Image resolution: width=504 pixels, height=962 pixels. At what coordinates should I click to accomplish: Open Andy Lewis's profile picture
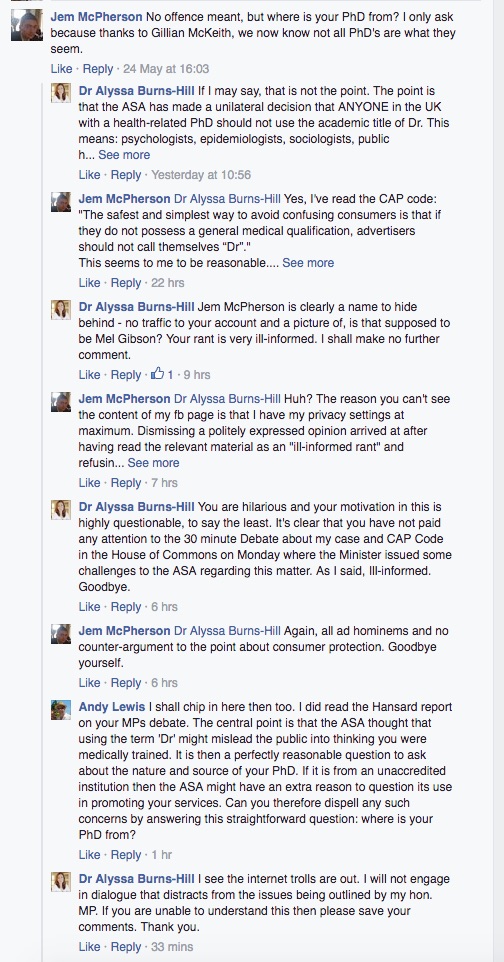tap(61, 710)
